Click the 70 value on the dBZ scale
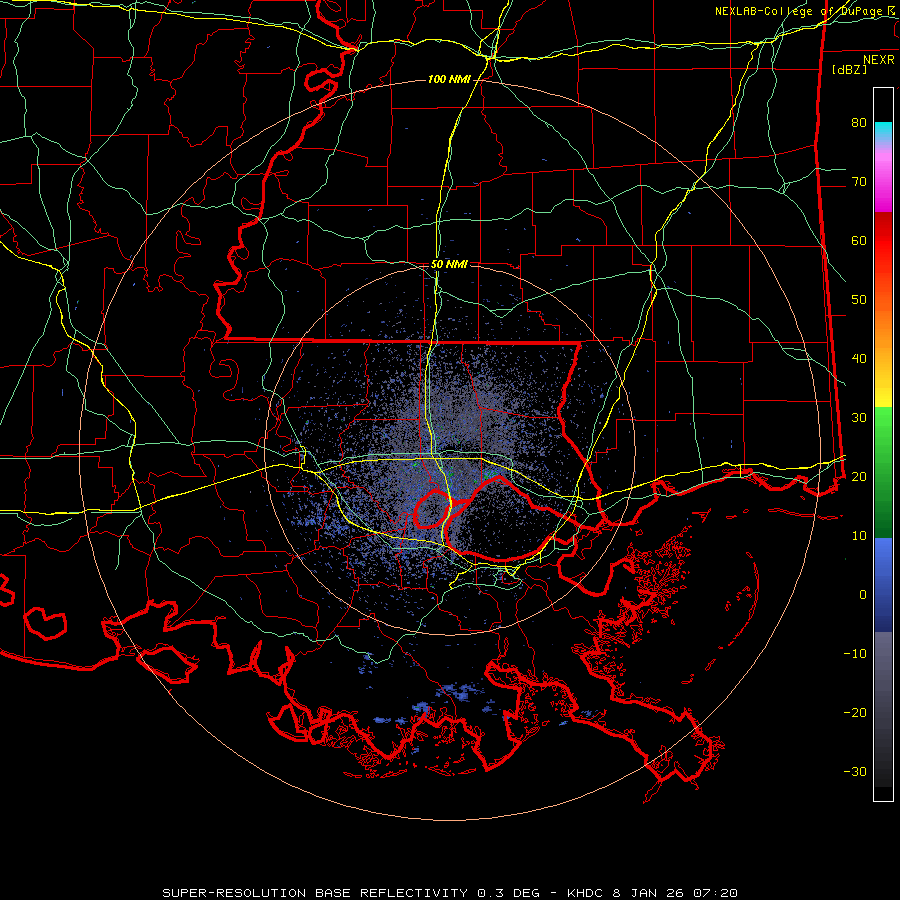The width and height of the screenshot is (900, 900). [x=859, y=182]
